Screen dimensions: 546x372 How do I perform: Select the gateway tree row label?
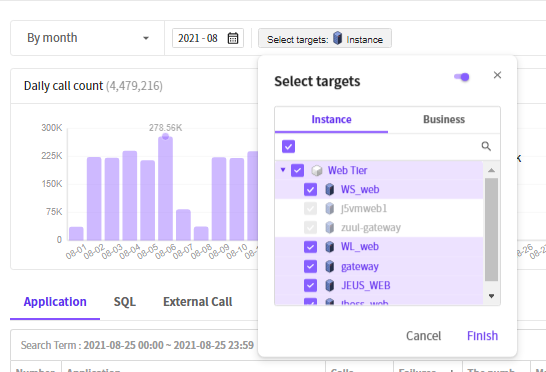(x=360, y=266)
